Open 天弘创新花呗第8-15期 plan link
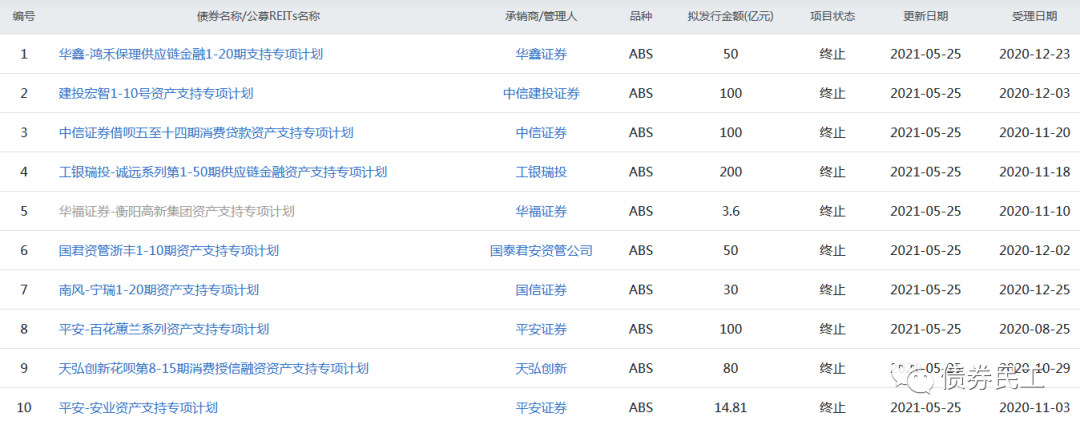1080x425 pixels. click(214, 368)
